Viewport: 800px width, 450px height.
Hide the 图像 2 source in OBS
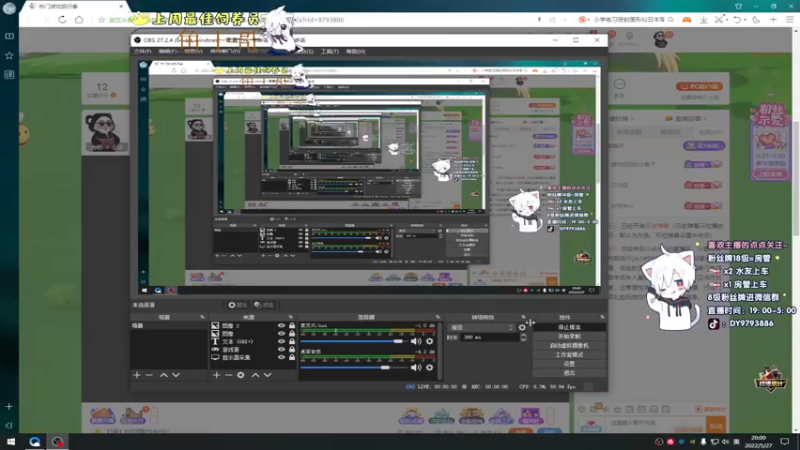[x=281, y=326]
